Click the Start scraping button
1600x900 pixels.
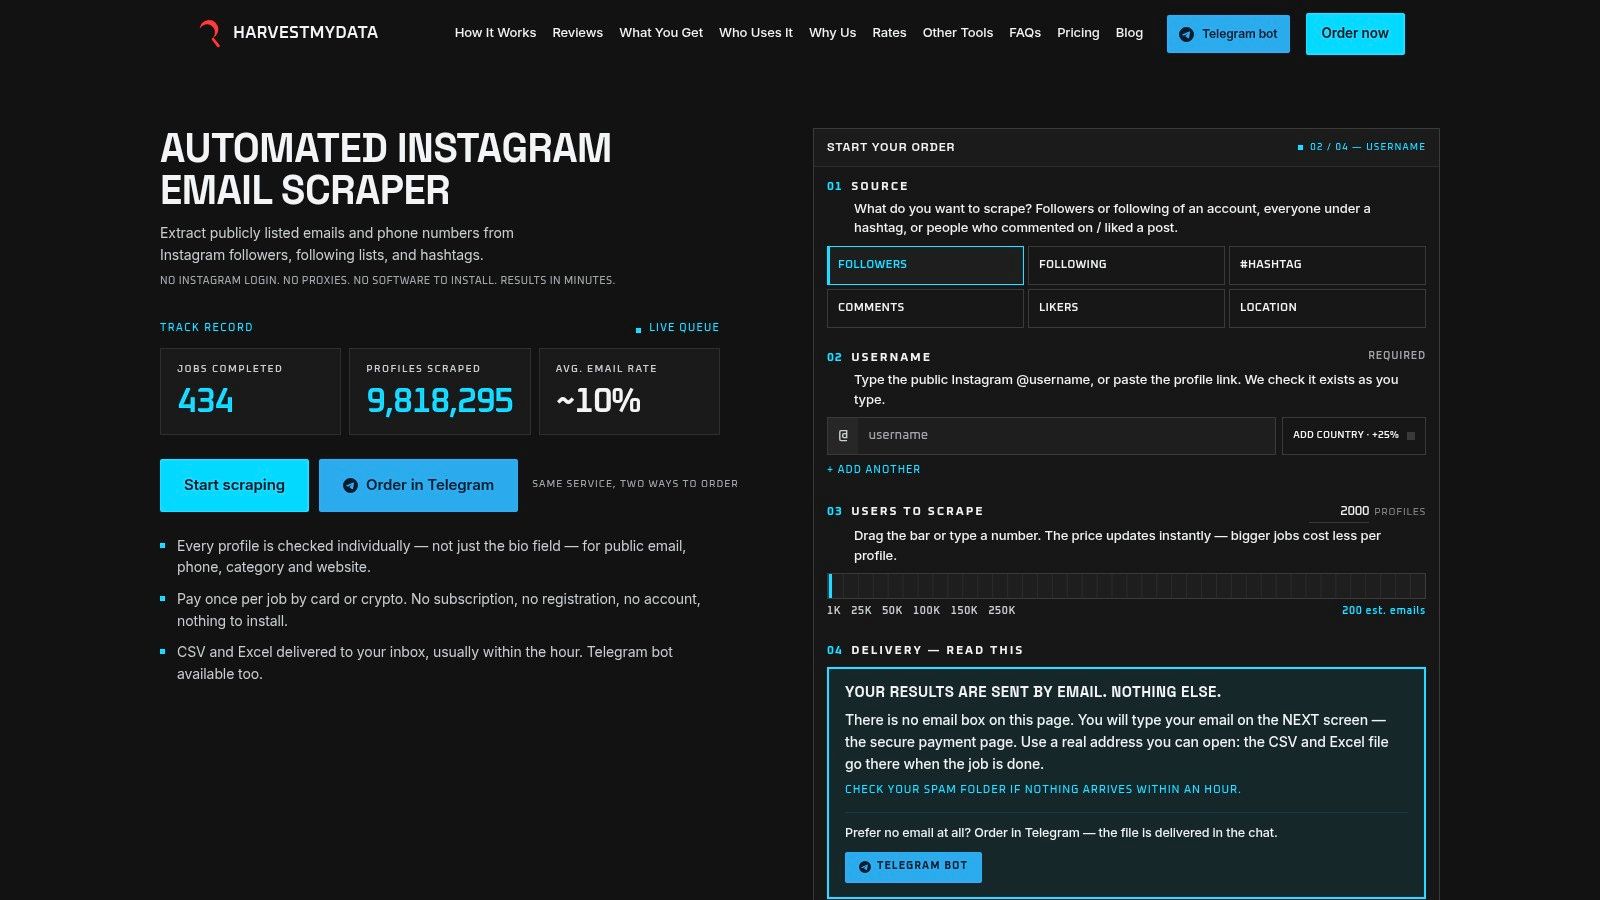coord(234,485)
